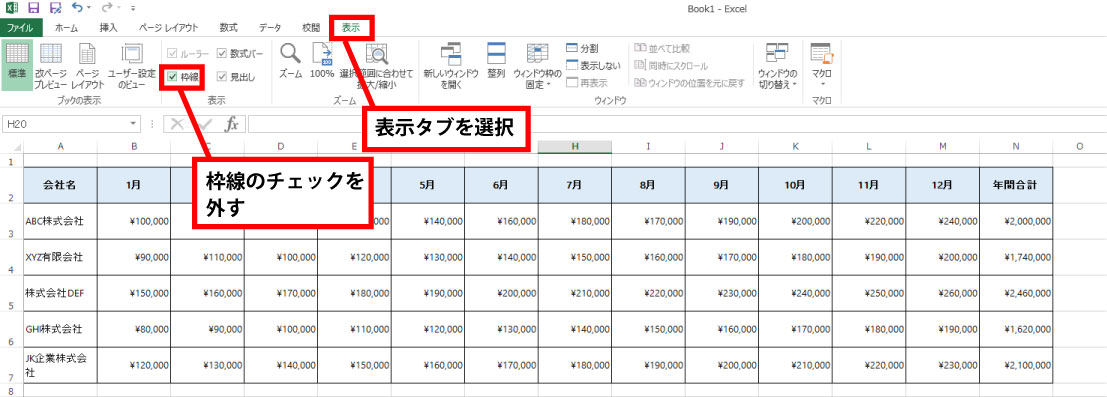Click the Excel application icon in title bar

click(x=11, y=8)
